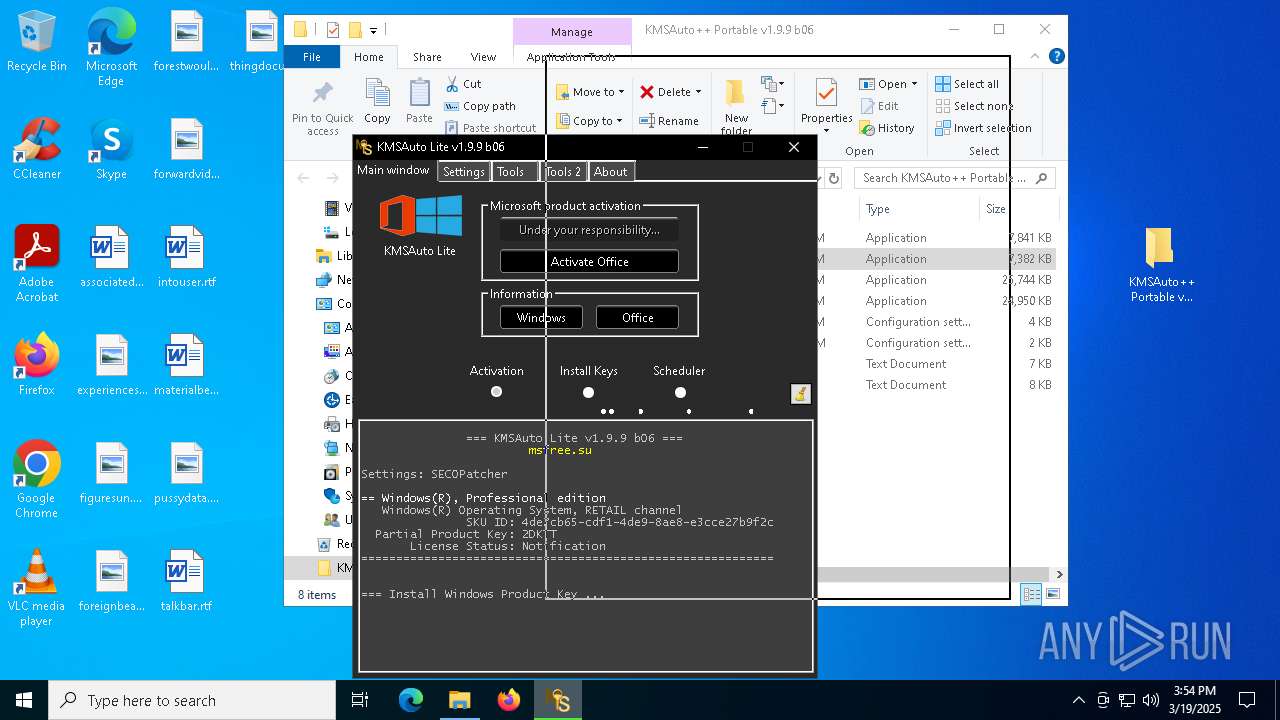The image size is (1280, 720).
Task: Click Select none in the Explorer ribbon
Action: [975, 106]
